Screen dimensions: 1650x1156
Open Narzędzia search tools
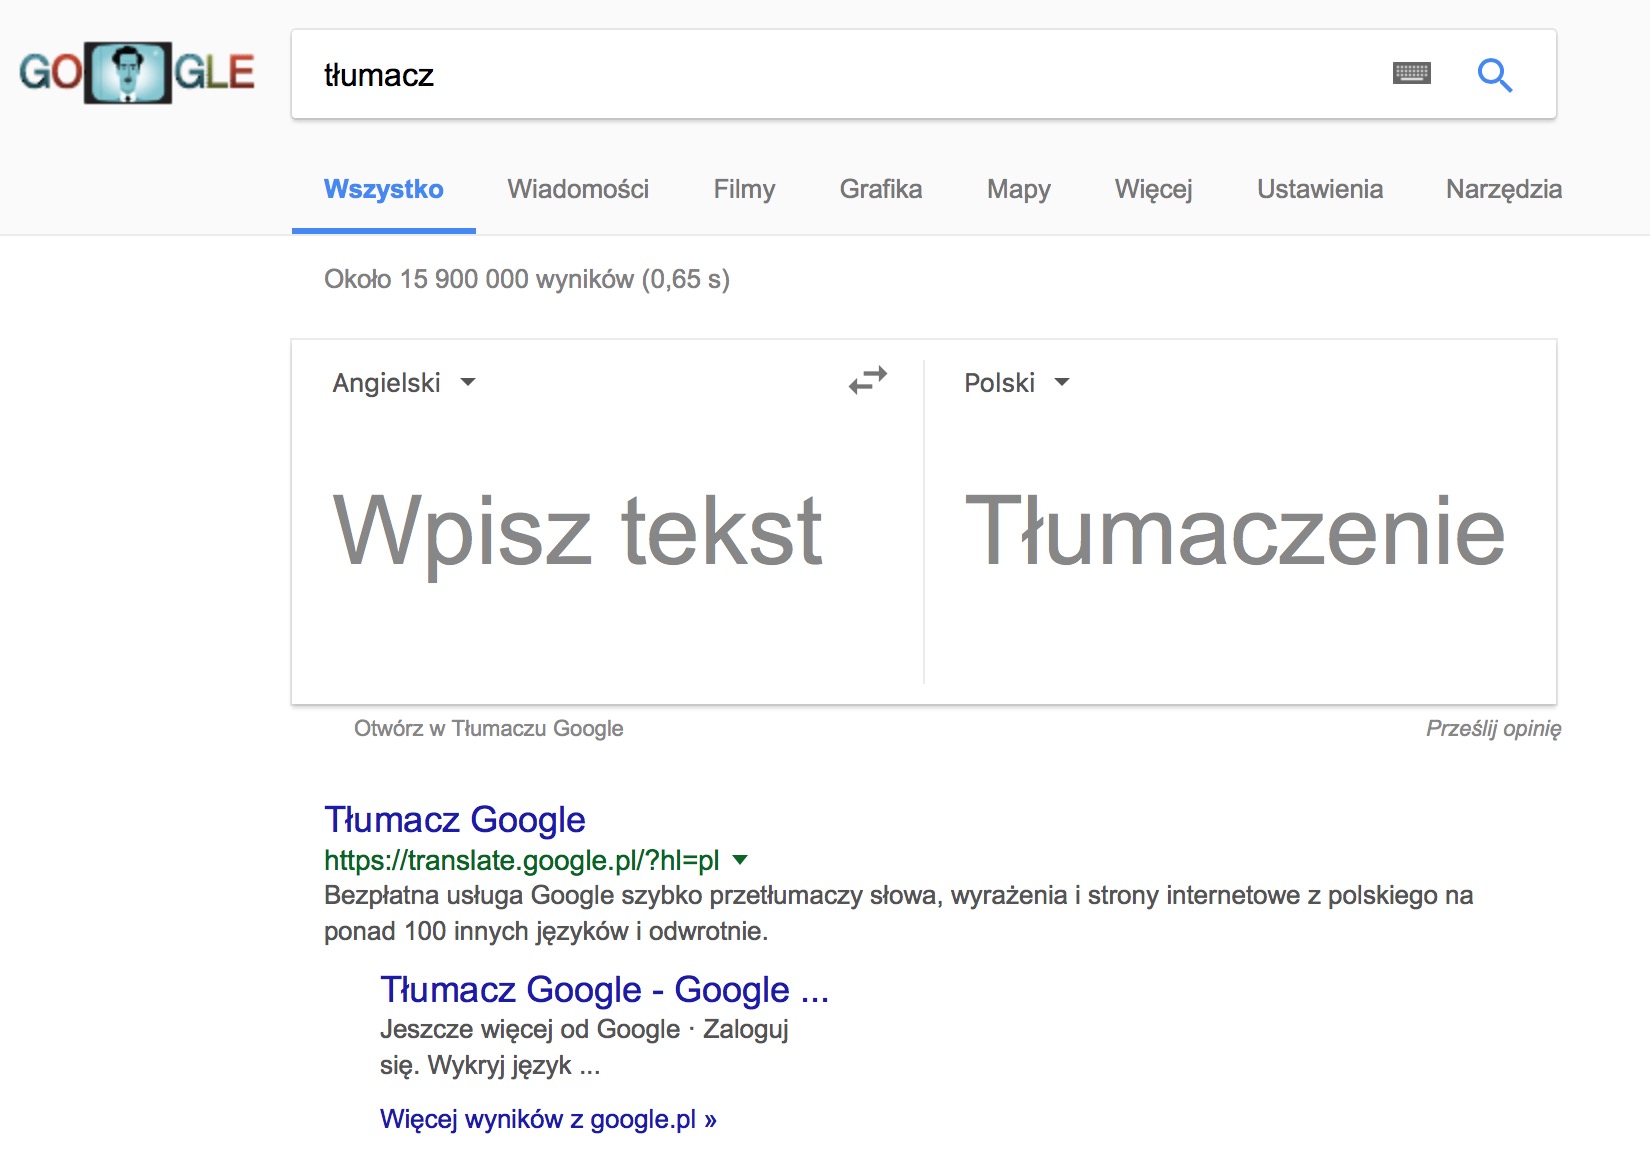click(1504, 189)
